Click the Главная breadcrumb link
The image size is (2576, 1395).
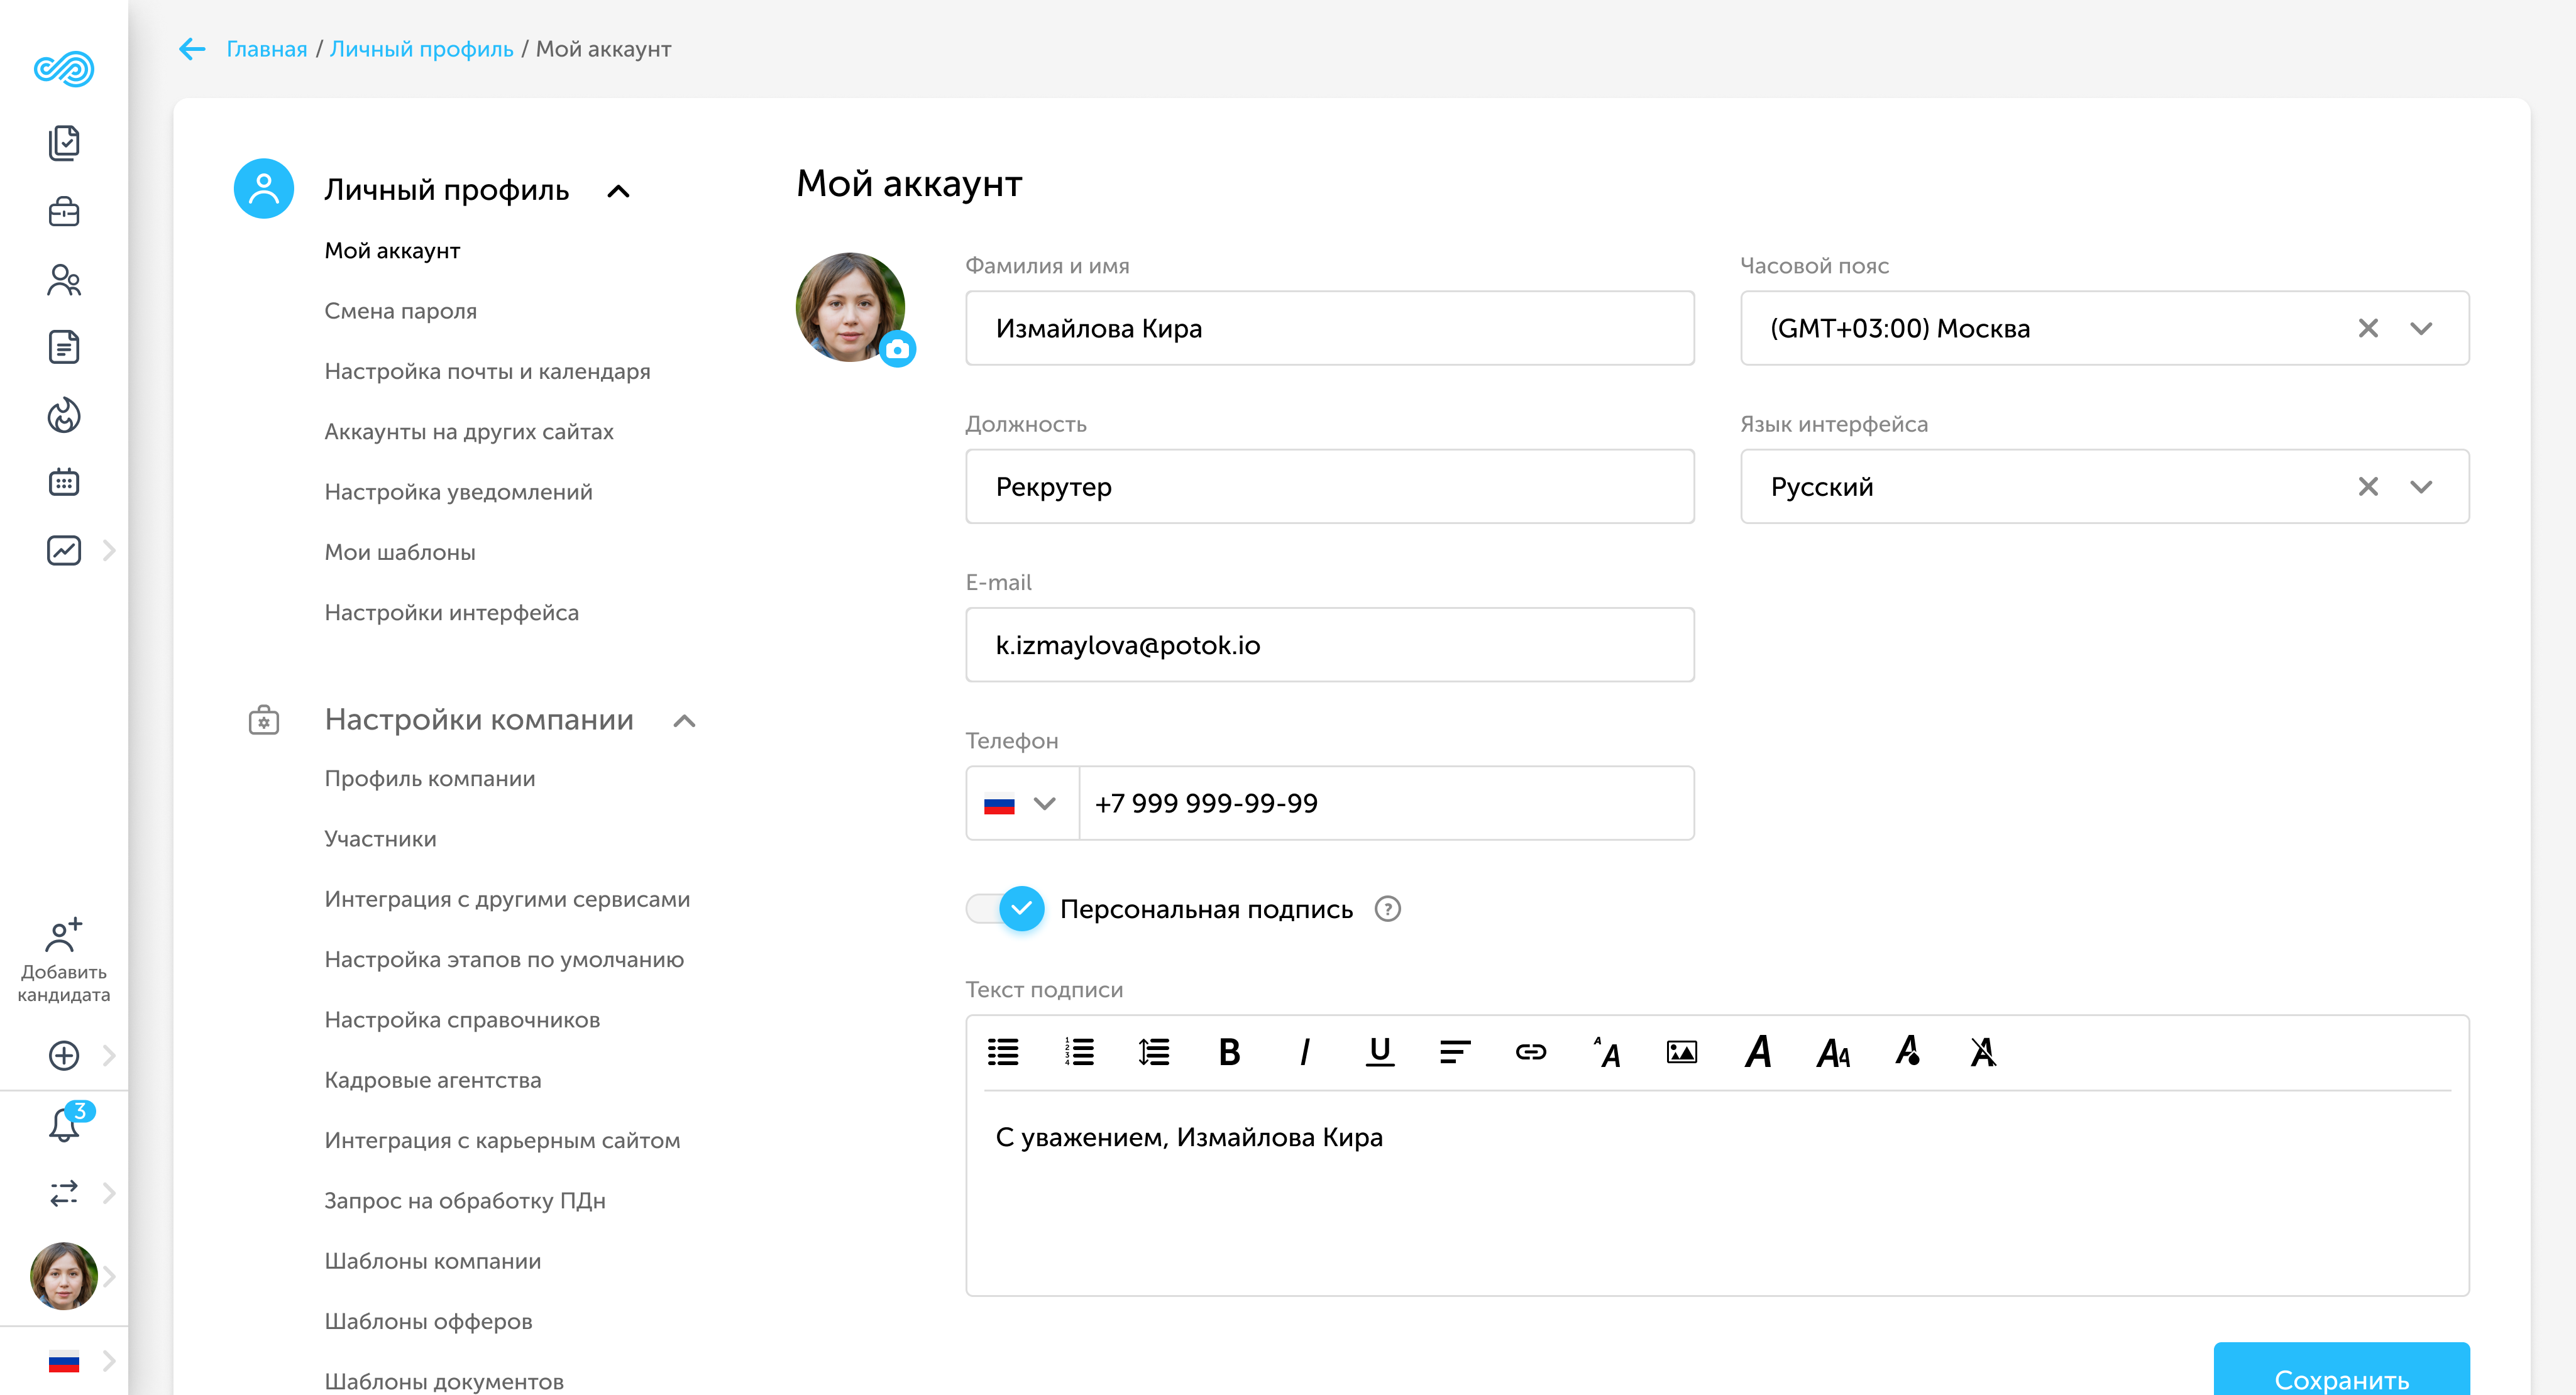[266, 49]
